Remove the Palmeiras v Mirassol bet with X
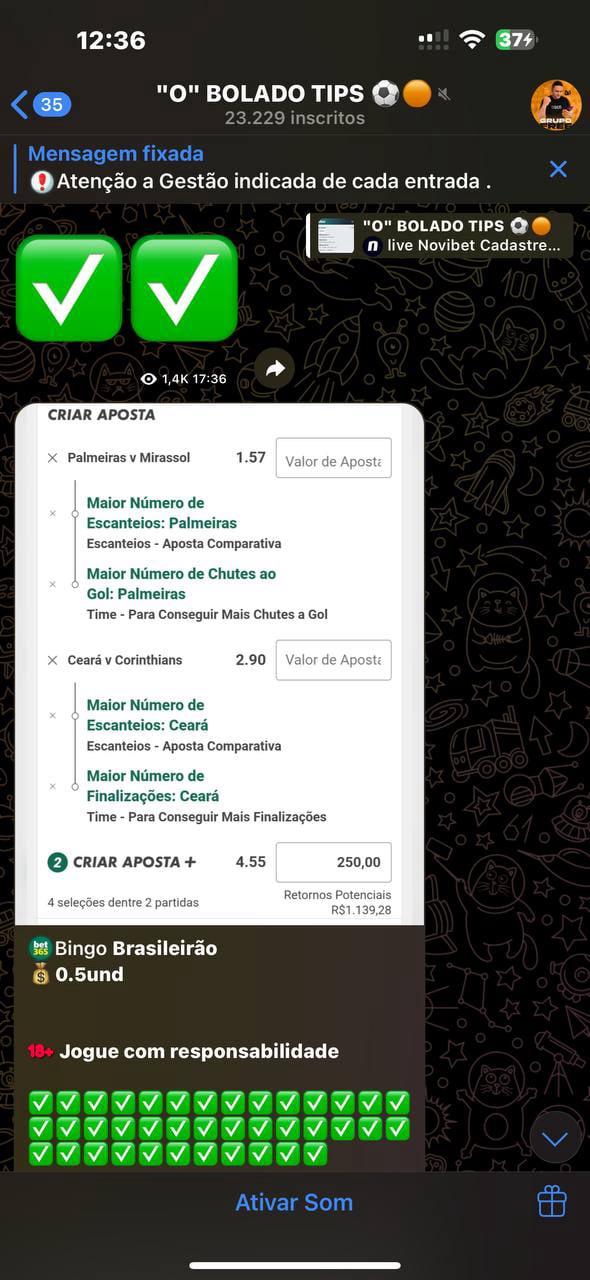590x1280 pixels. [x=53, y=458]
